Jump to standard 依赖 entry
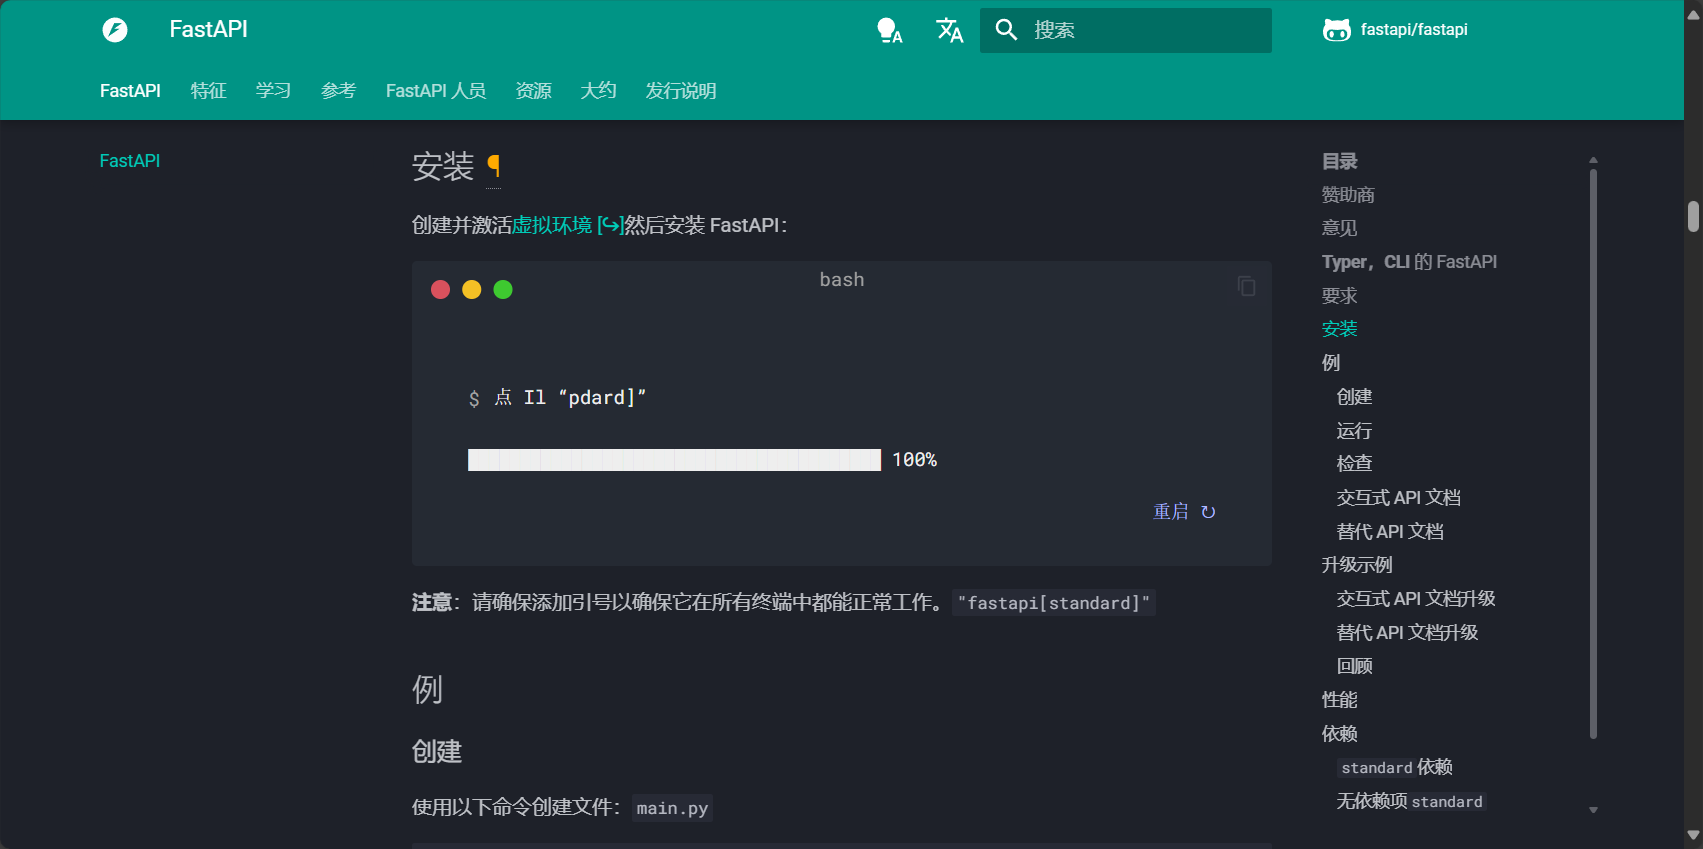1703x849 pixels. [x=1395, y=767]
